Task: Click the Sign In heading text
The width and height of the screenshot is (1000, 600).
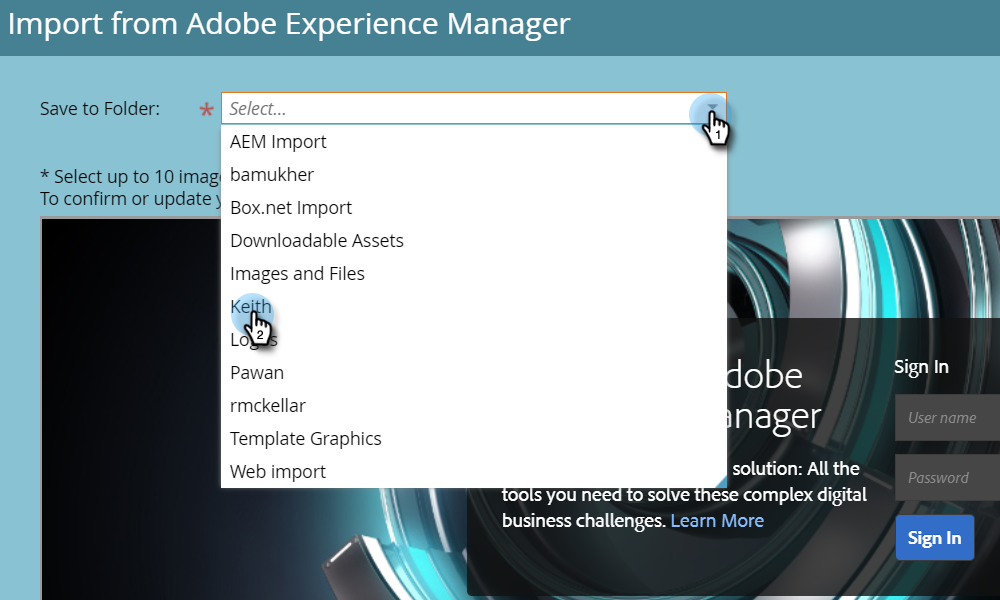Action: [x=921, y=367]
